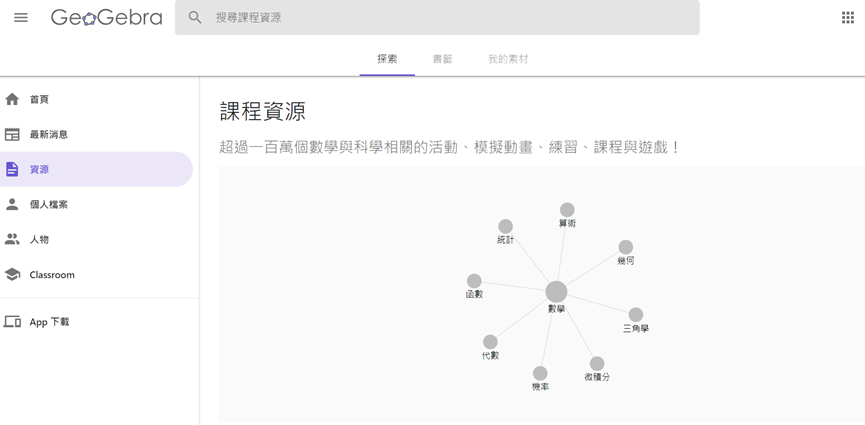865x425 pixels.
Task: Switch to the 書籤 tab
Action: pos(442,59)
